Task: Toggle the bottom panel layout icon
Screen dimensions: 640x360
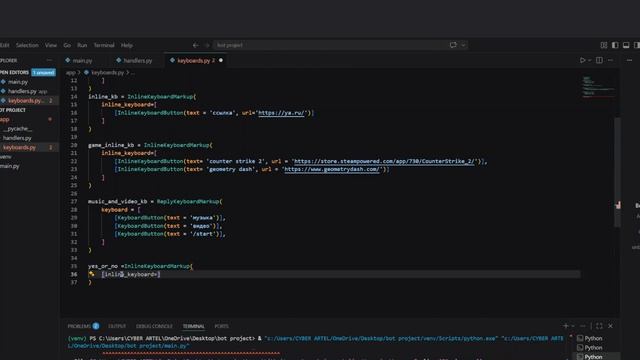Action: tap(626, 45)
